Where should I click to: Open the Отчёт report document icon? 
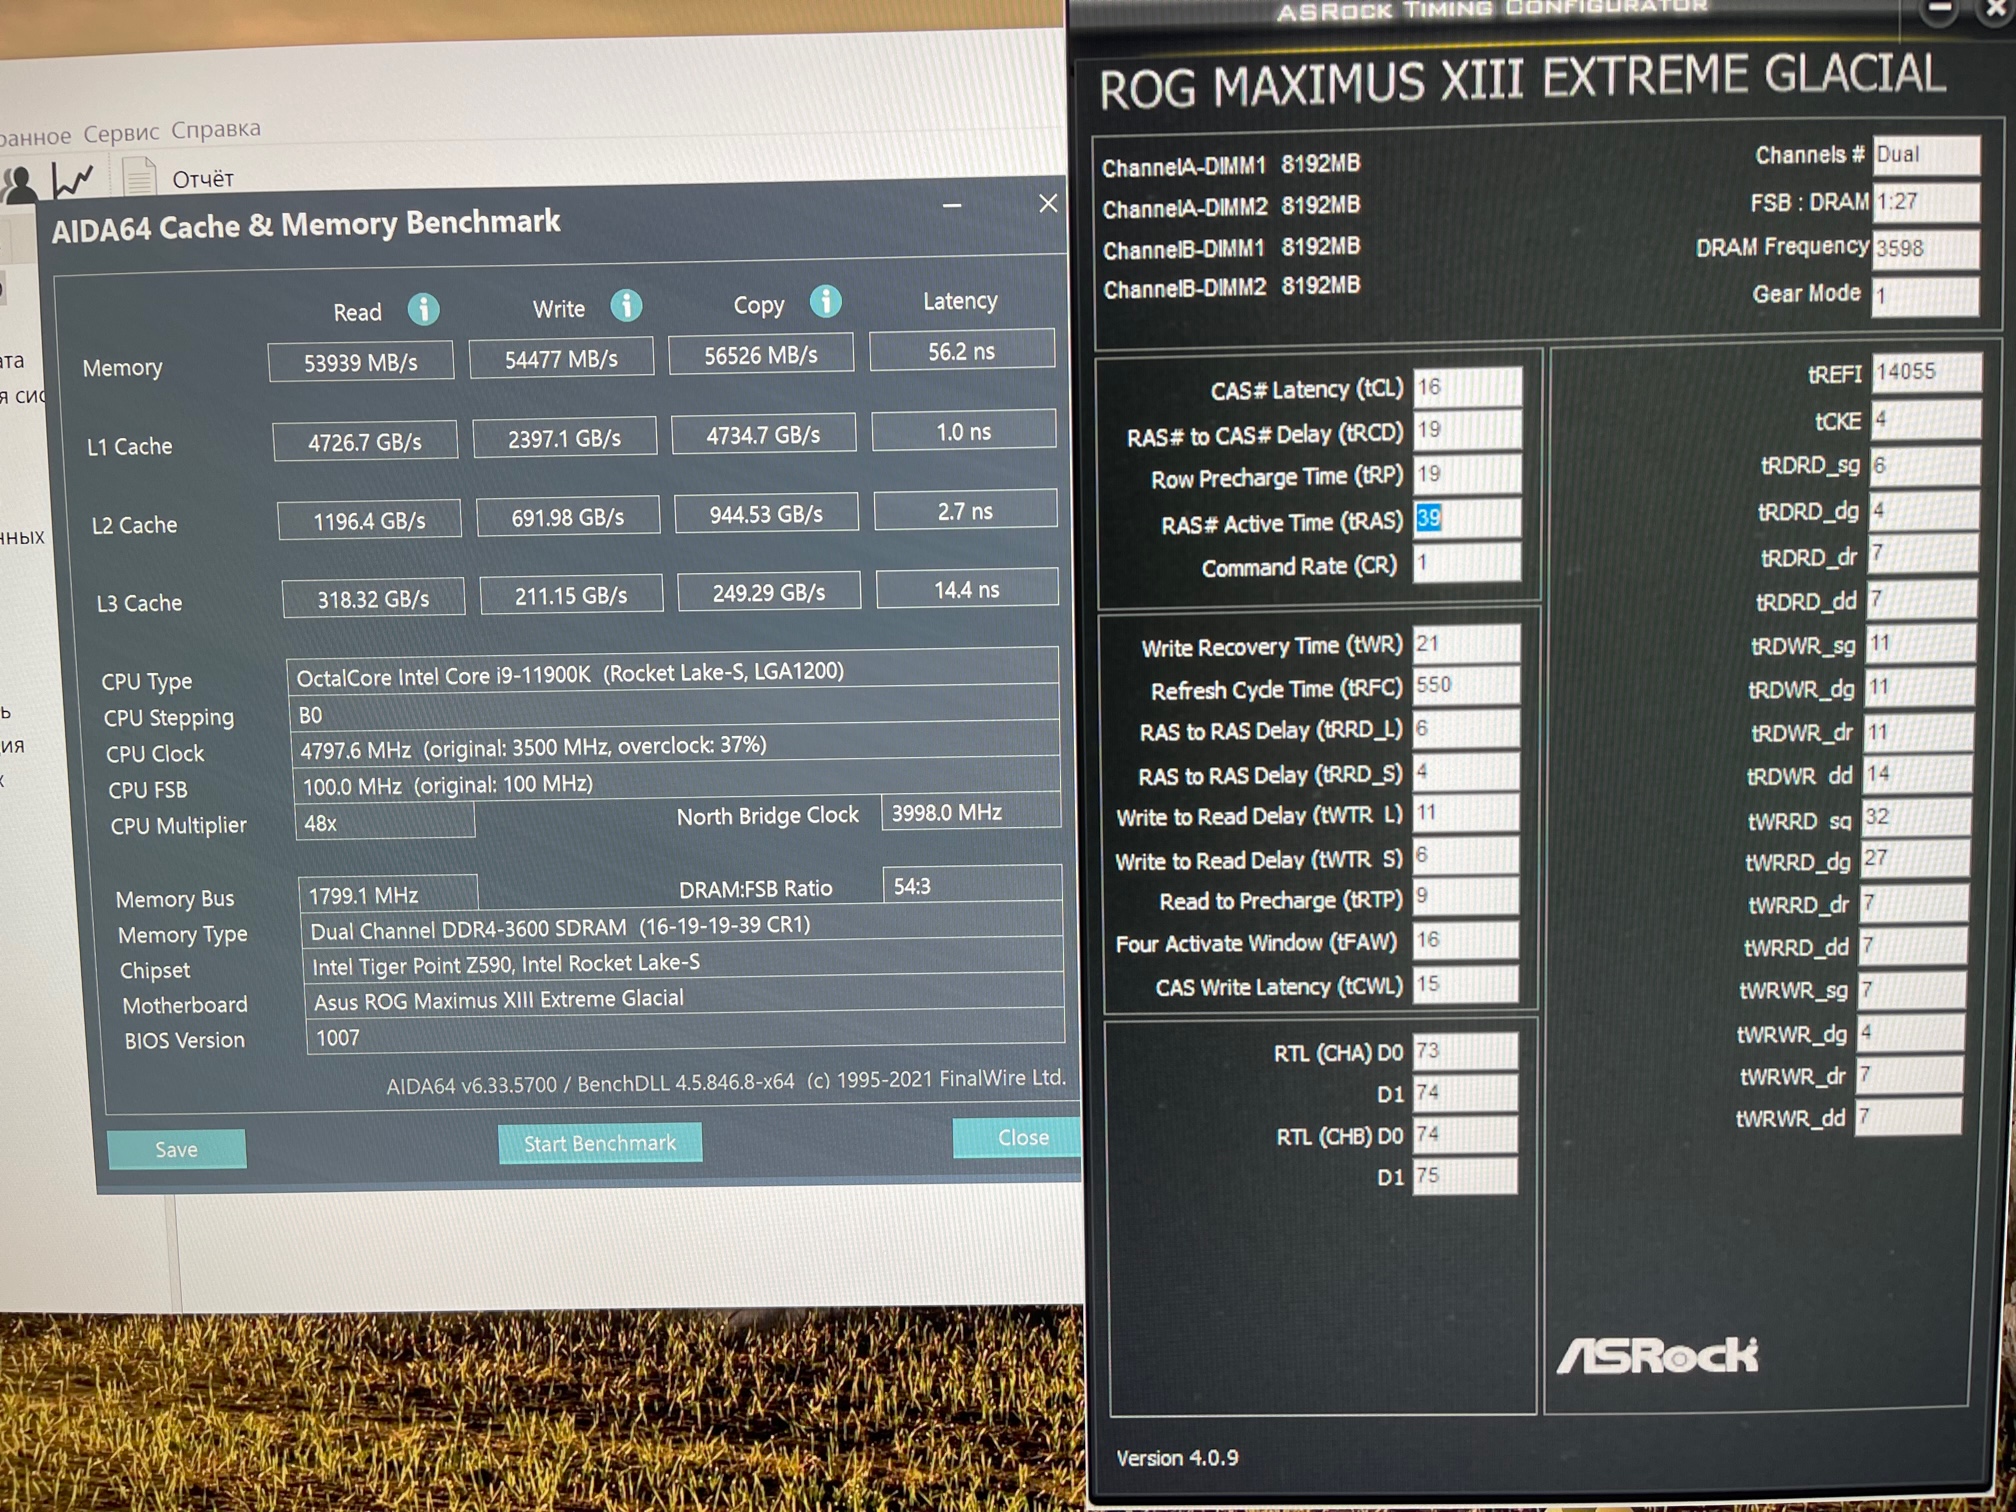(x=139, y=178)
